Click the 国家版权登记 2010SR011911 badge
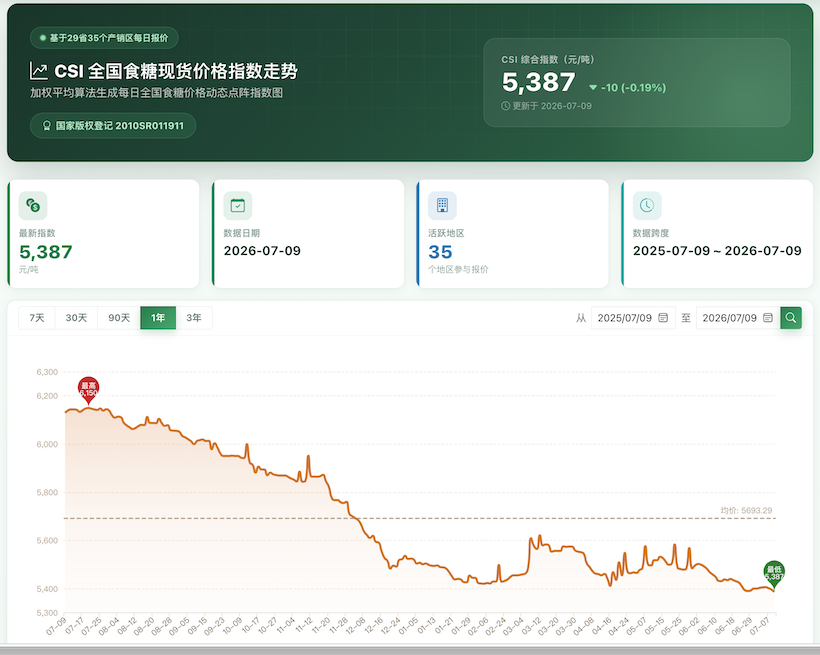The height and width of the screenshot is (655, 820). click(113, 126)
